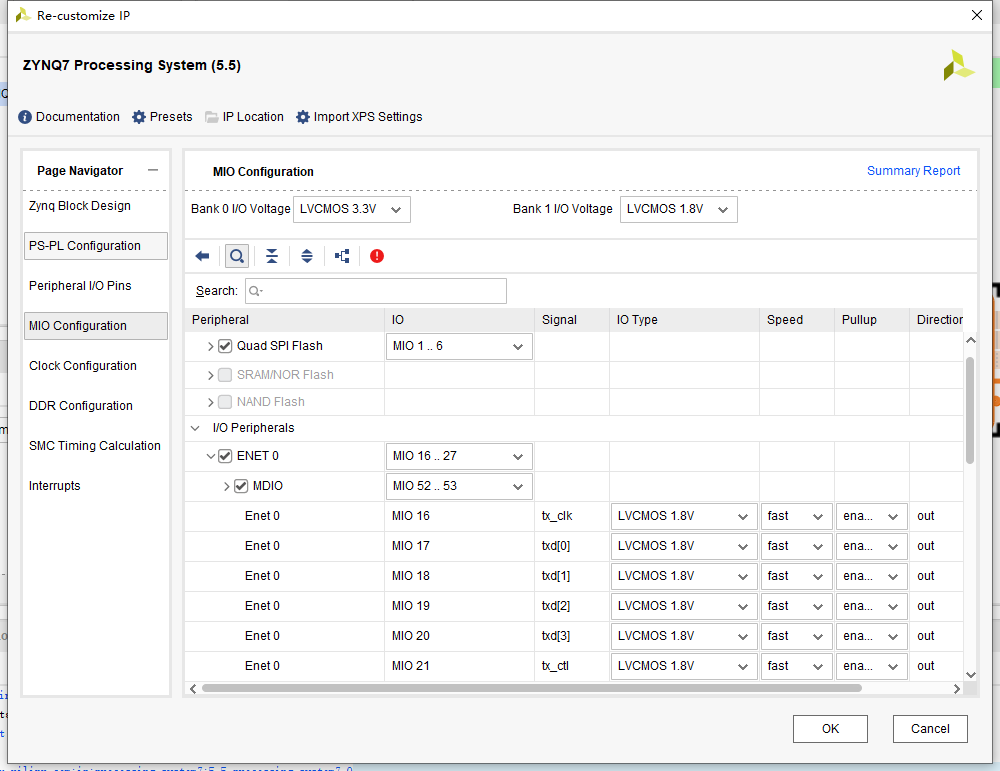Image resolution: width=1000 pixels, height=771 pixels.
Task: Open IO Type dropdown for MIO 19
Action: (684, 606)
